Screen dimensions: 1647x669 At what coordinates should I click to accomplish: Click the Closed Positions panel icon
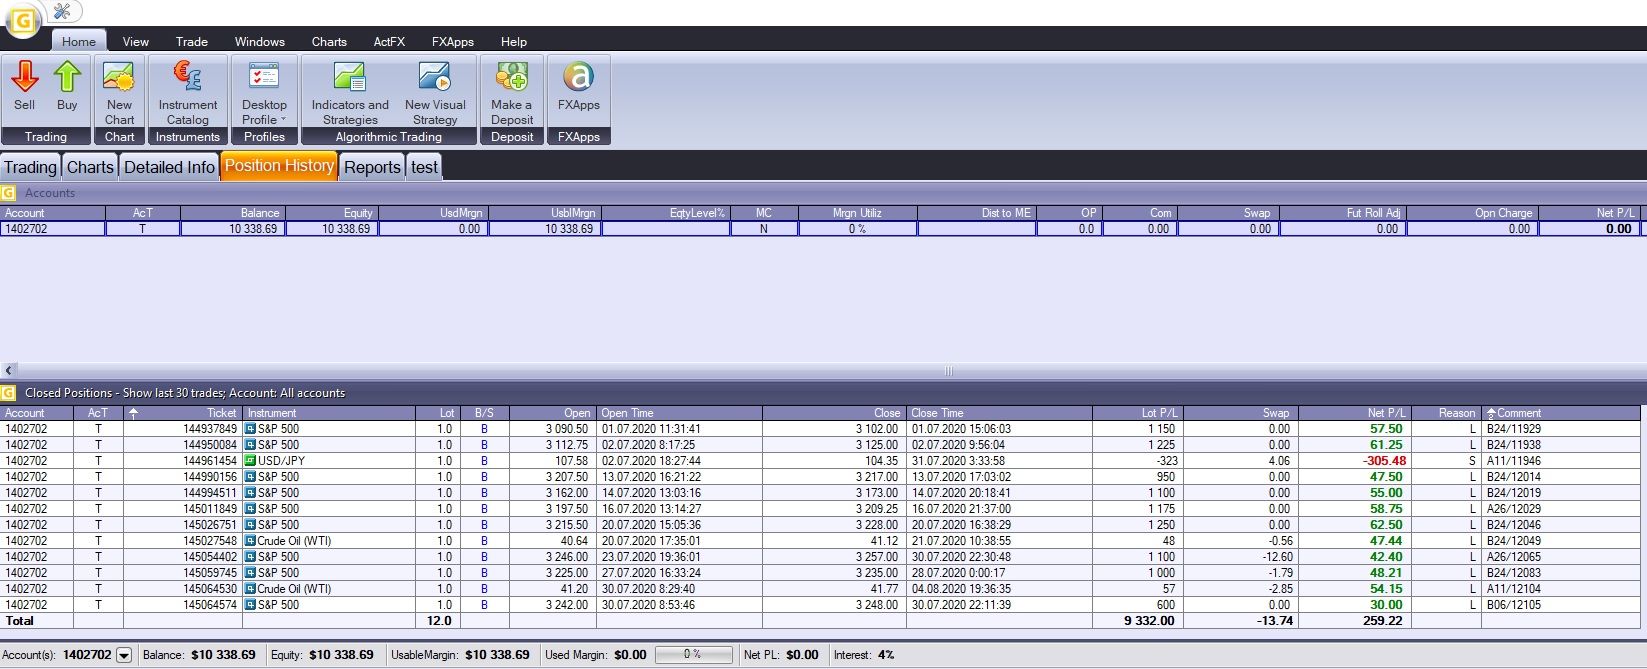click(x=9, y=393)
